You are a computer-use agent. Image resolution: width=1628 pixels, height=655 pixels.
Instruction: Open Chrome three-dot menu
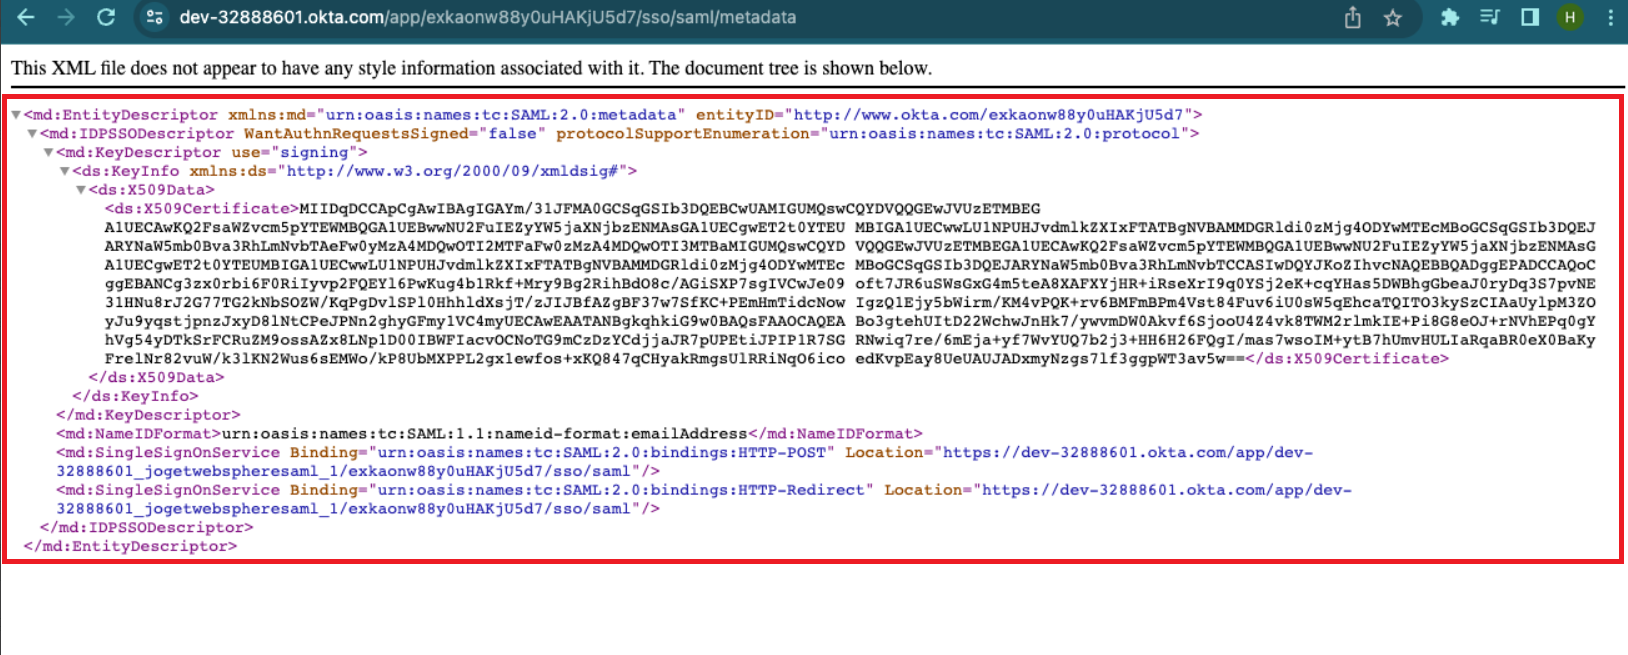1610,17
